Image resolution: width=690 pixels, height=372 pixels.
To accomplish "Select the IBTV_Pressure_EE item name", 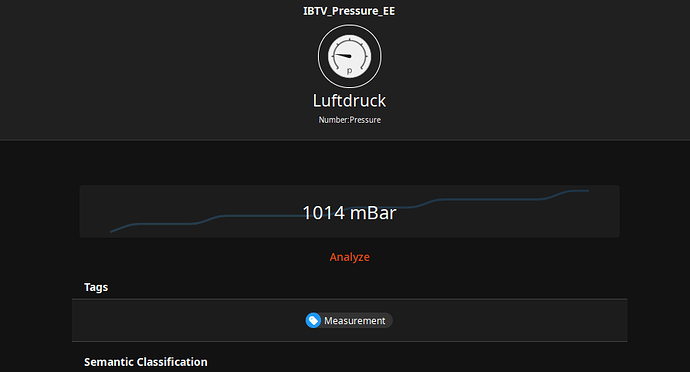I will tap(349, 11).
